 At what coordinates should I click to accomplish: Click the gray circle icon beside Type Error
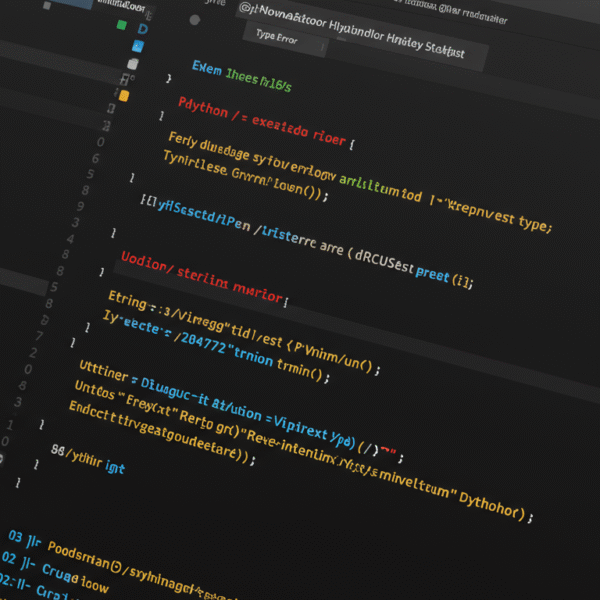[x=194, y=18]
